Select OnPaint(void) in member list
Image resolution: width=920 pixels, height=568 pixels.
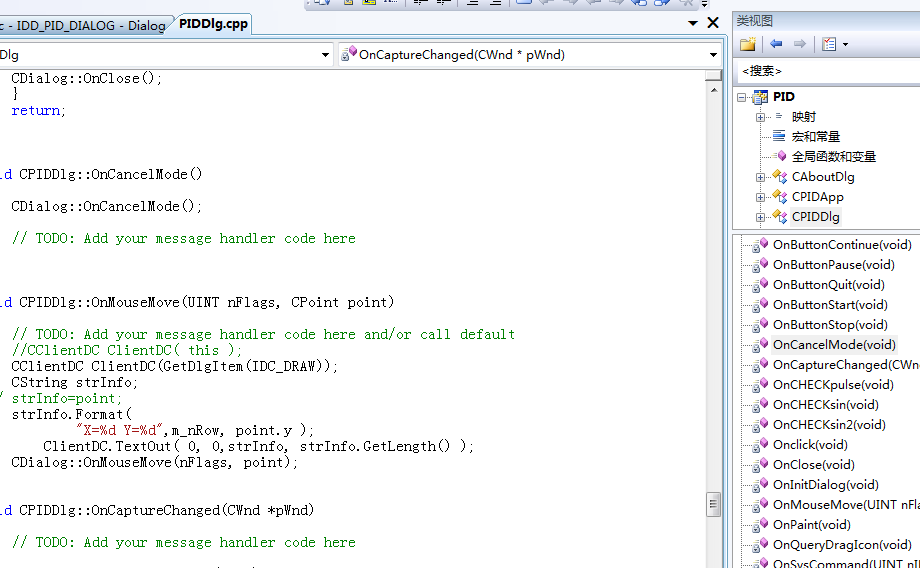(811, 525)
